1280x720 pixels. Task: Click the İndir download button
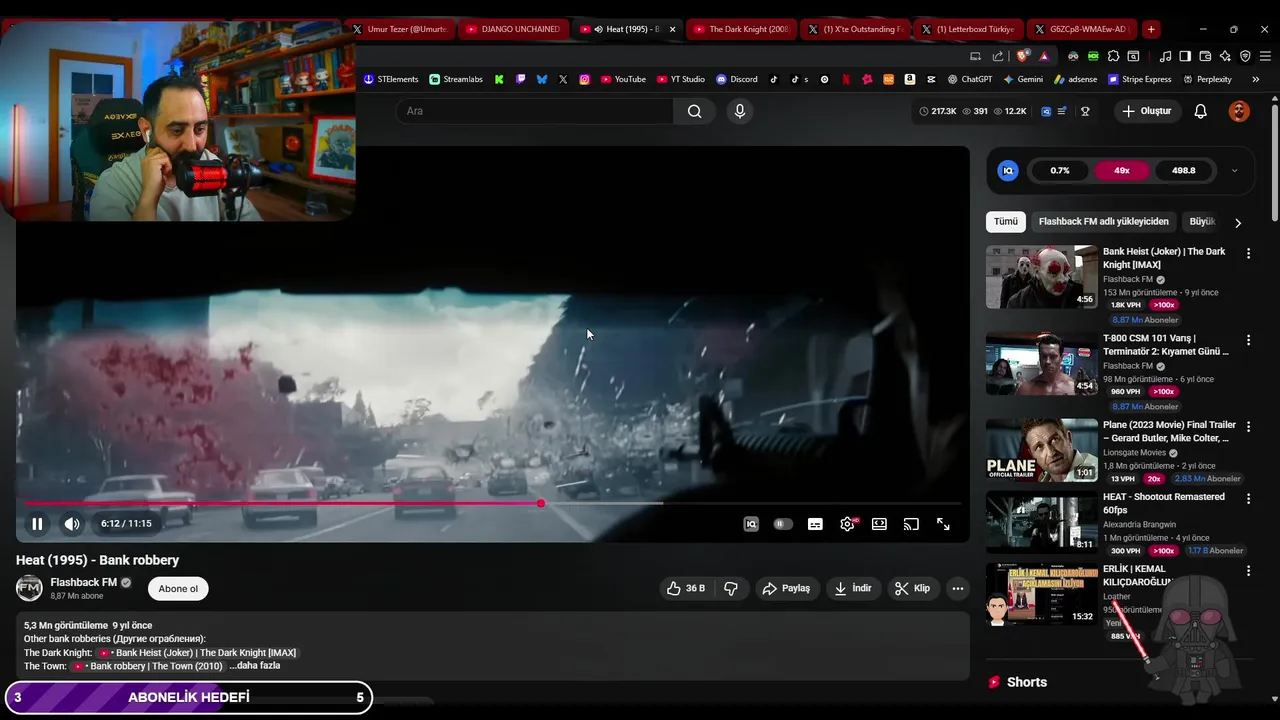click(853, 588)
